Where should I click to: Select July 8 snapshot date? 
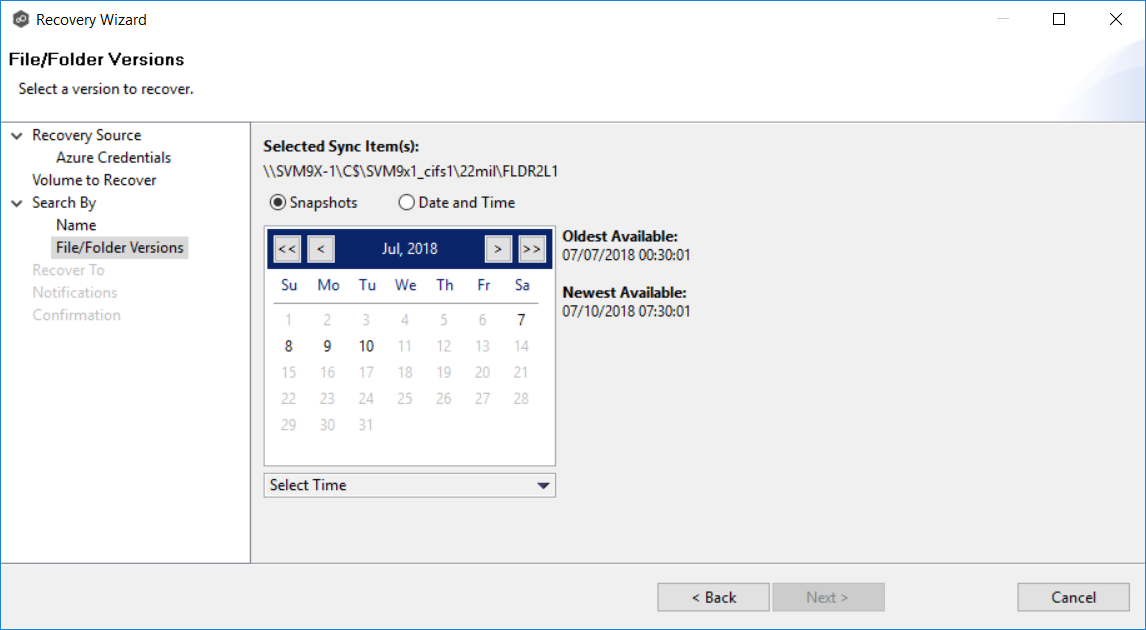point(289,346)
